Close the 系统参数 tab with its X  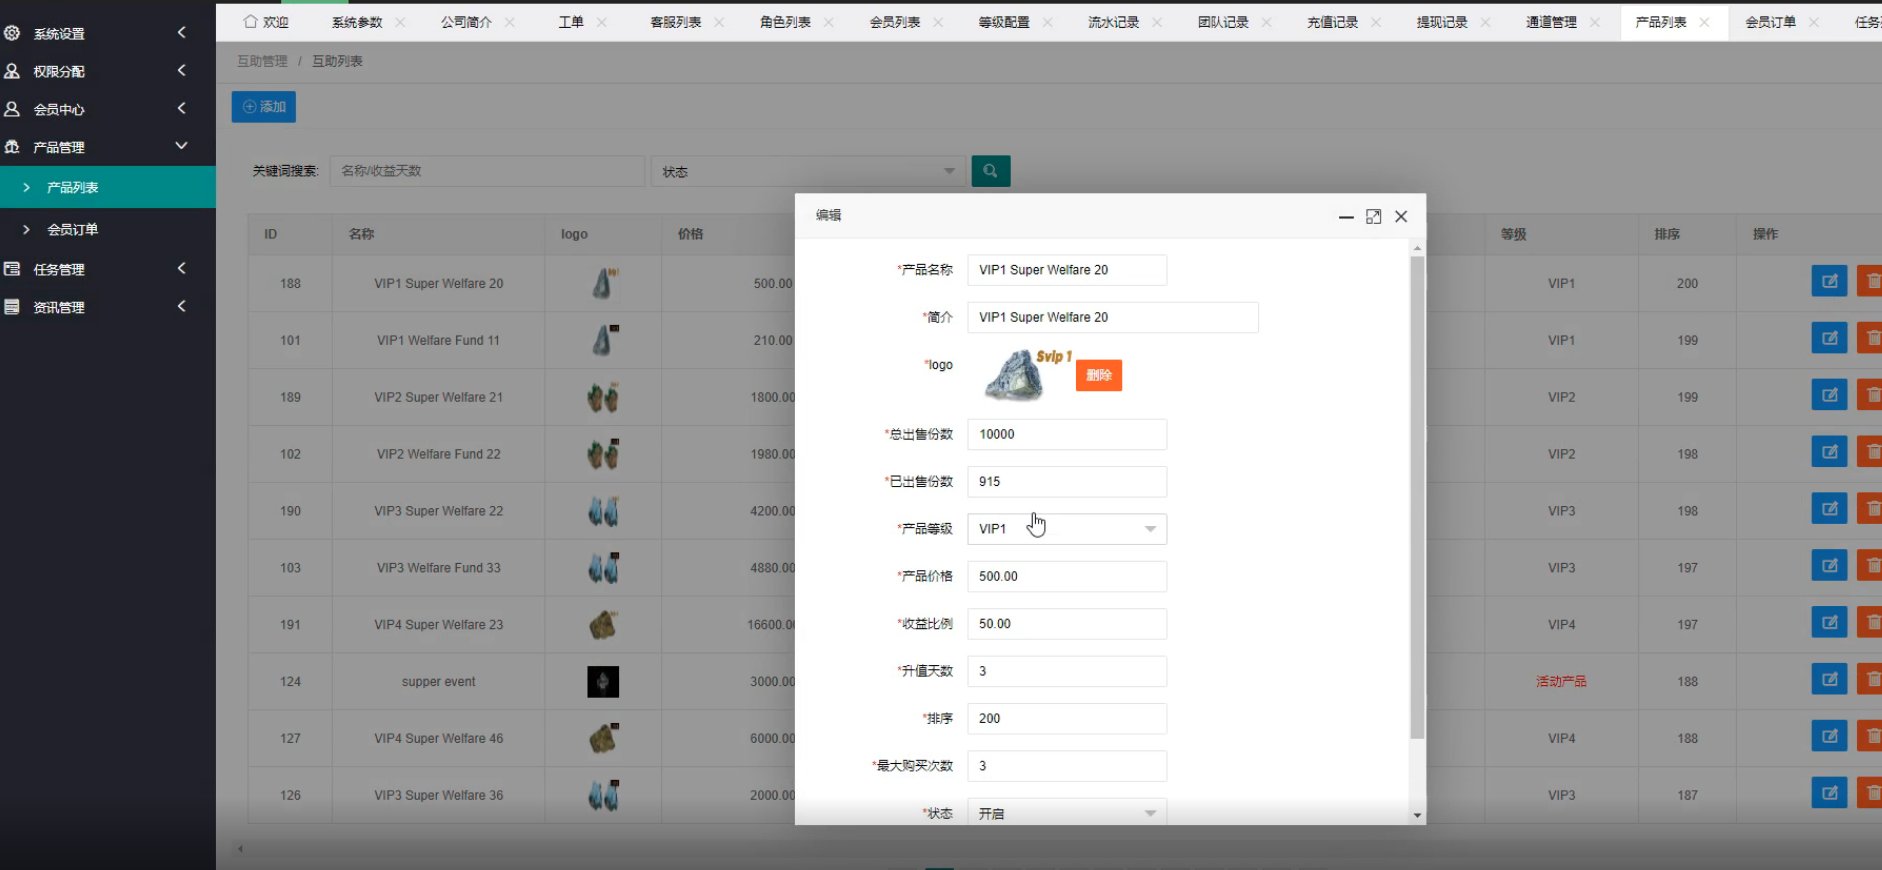(x=400, y=22)
